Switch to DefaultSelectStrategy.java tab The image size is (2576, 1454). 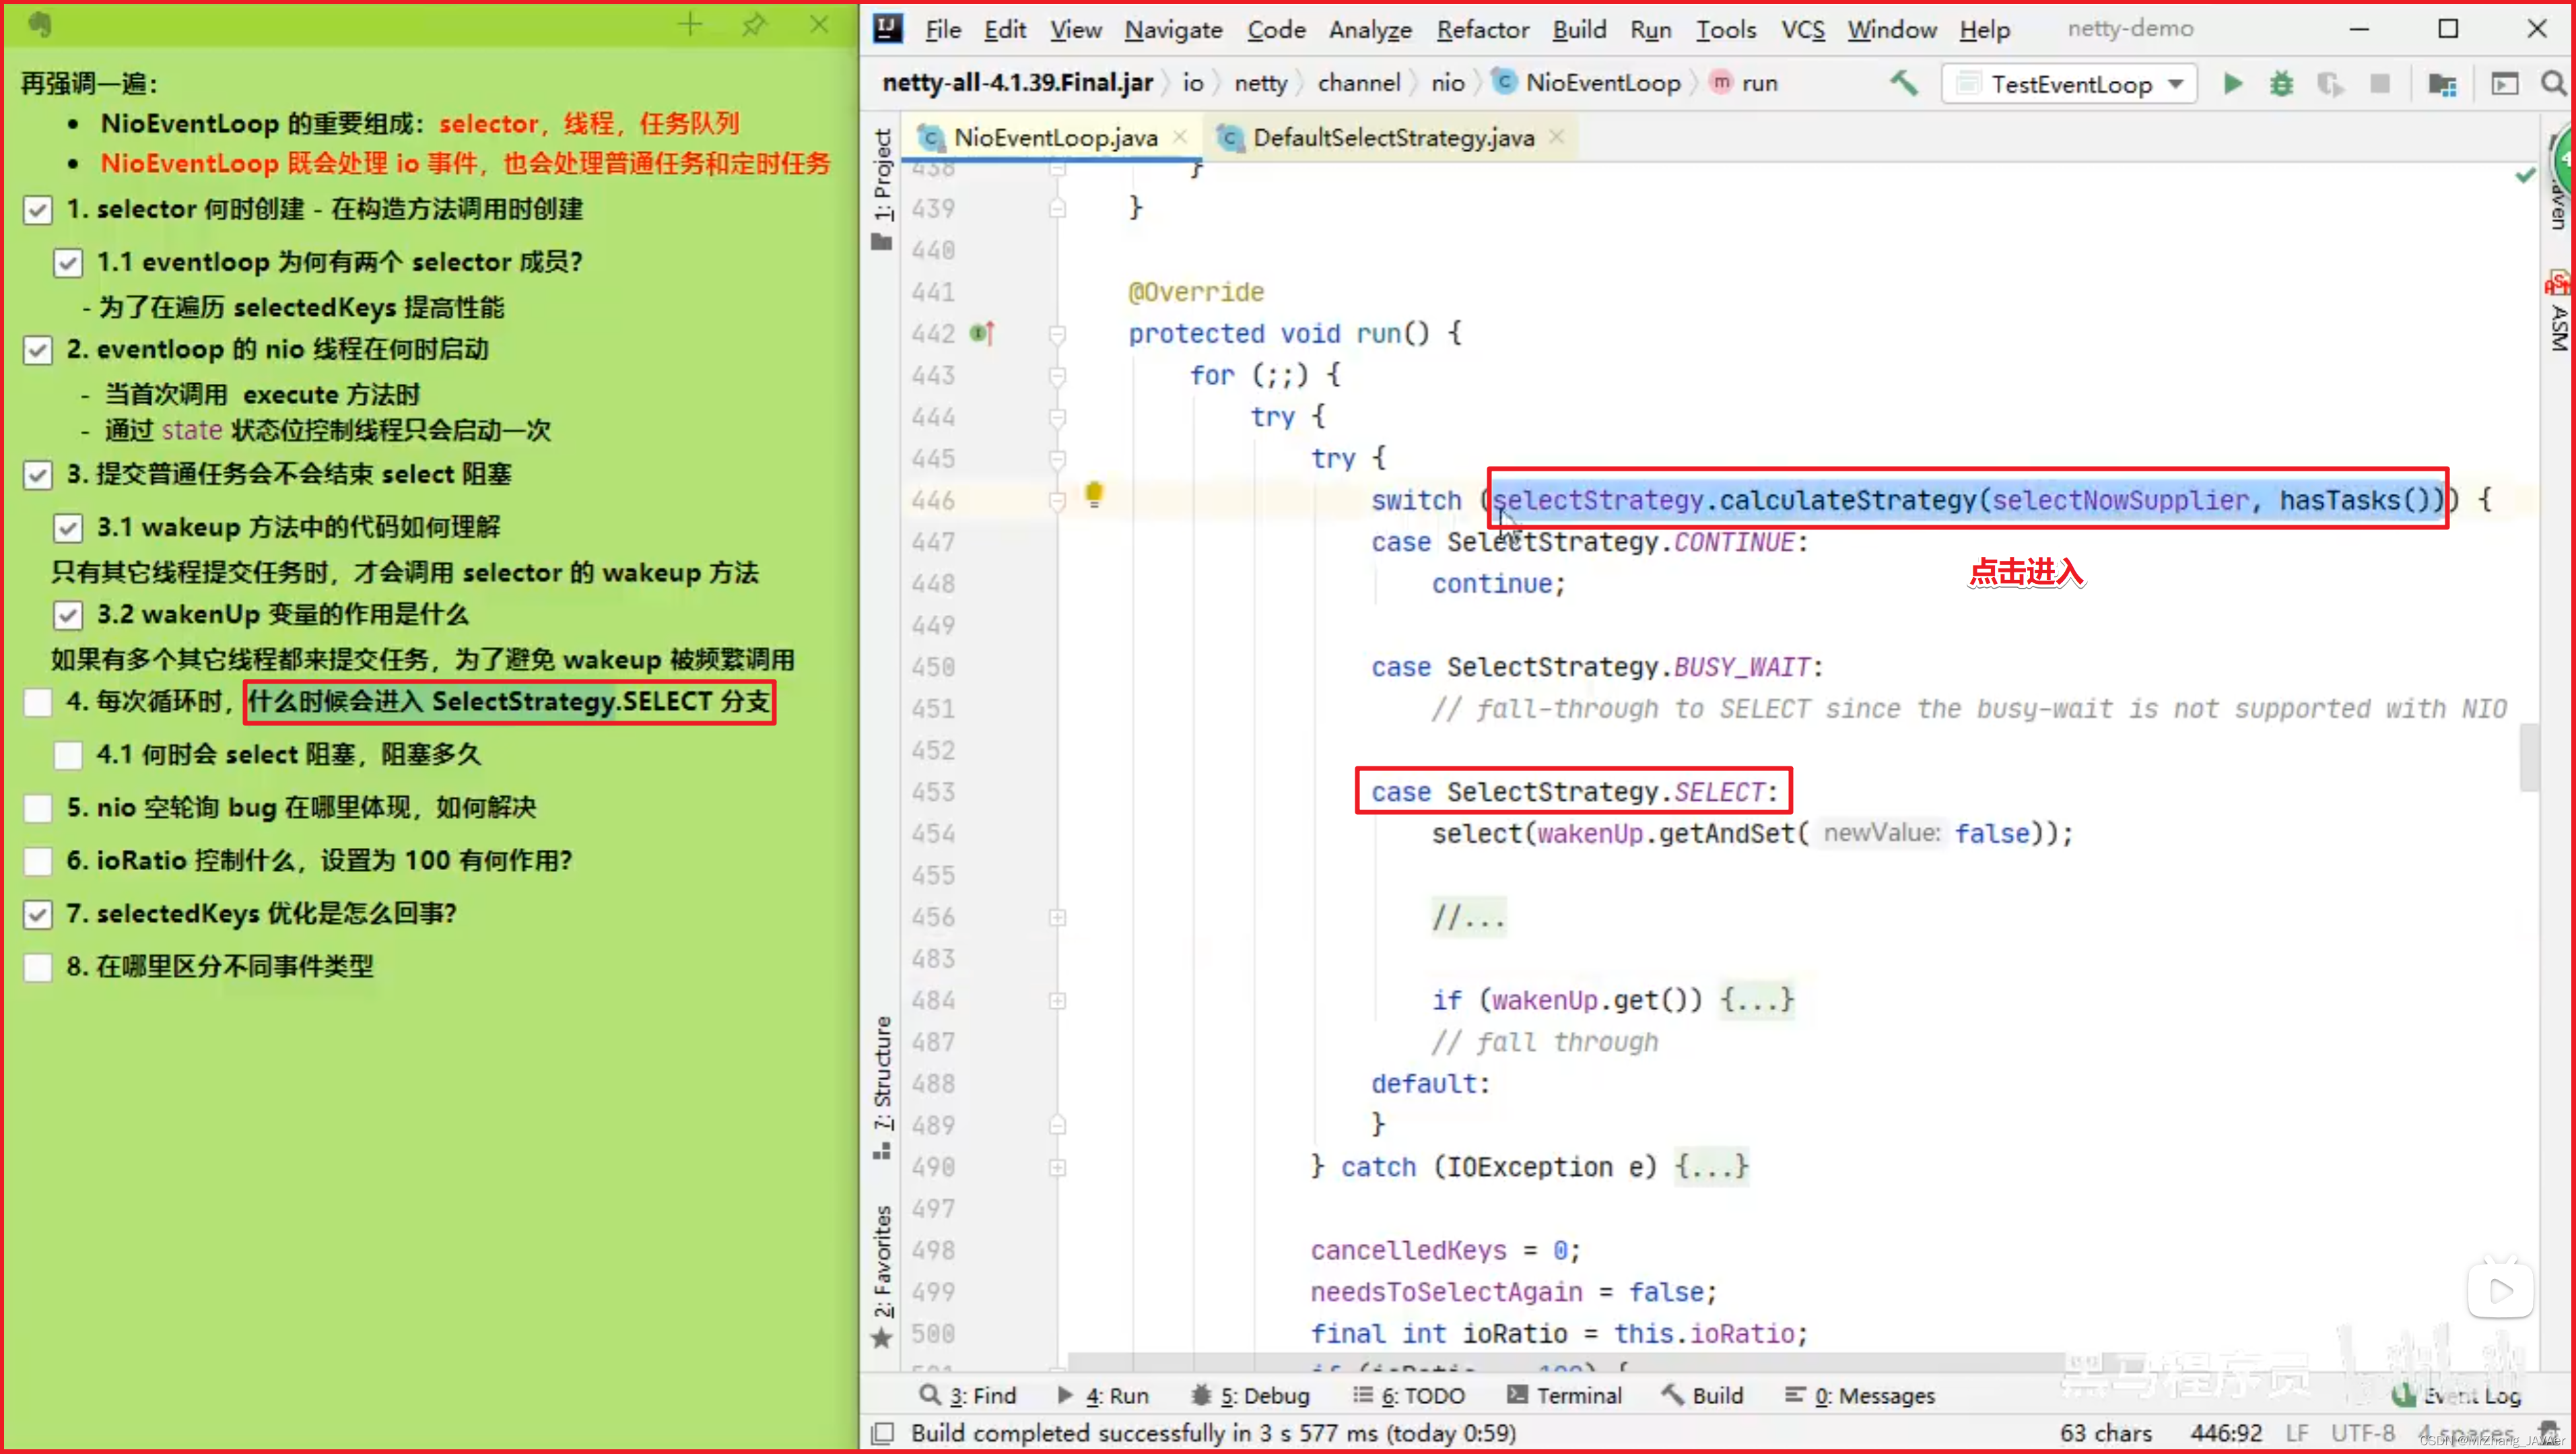point(1392,138)
